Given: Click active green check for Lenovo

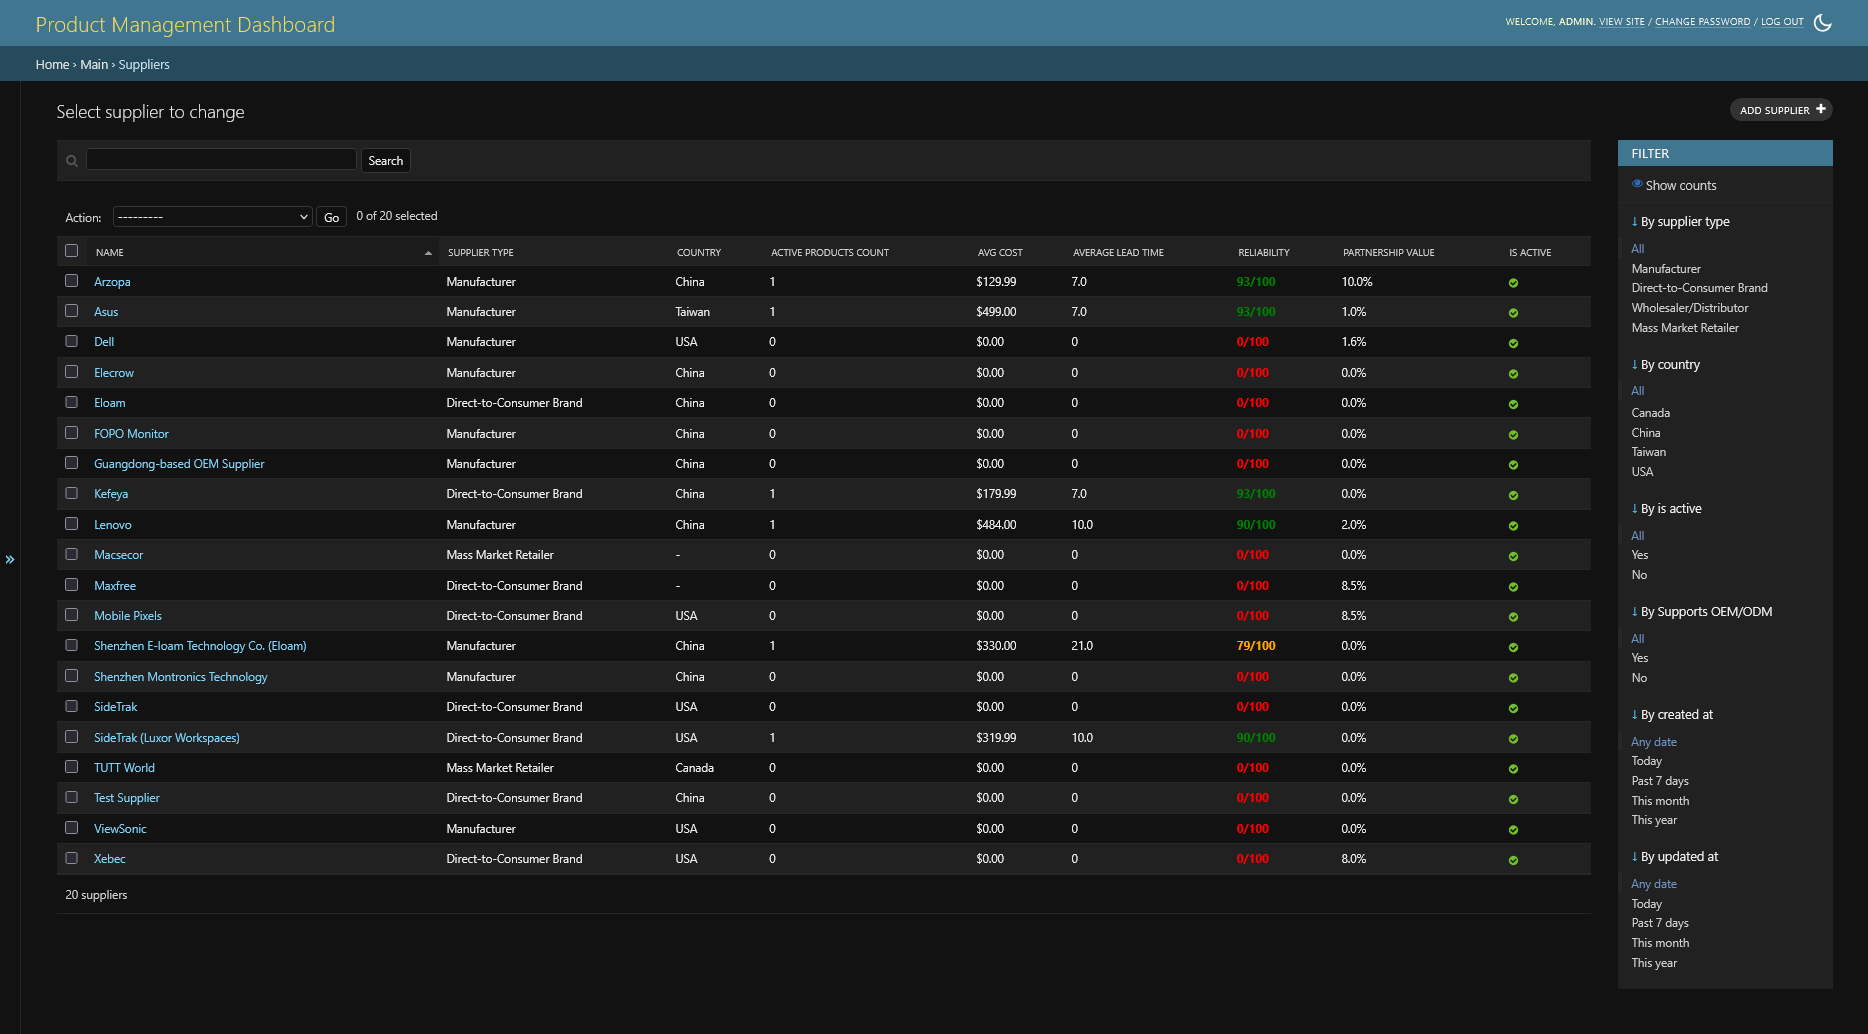Looking at the screenshot, I should 1513,526.
